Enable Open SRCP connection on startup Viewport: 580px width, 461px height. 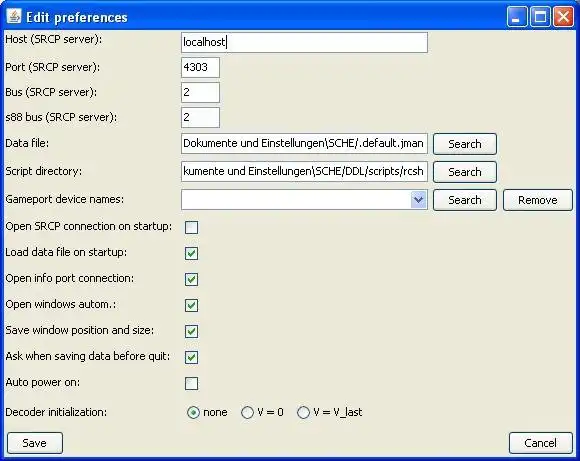coord(191,227)
